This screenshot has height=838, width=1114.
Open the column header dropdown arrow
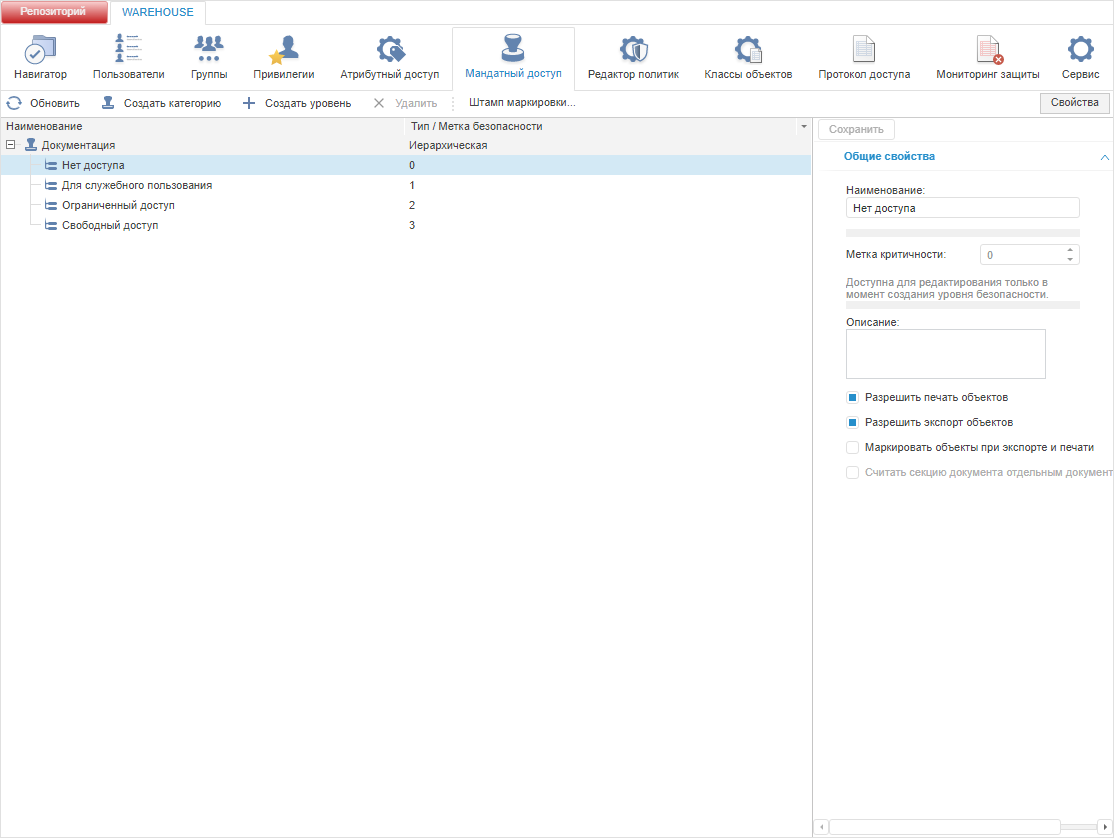coord(804,126)
